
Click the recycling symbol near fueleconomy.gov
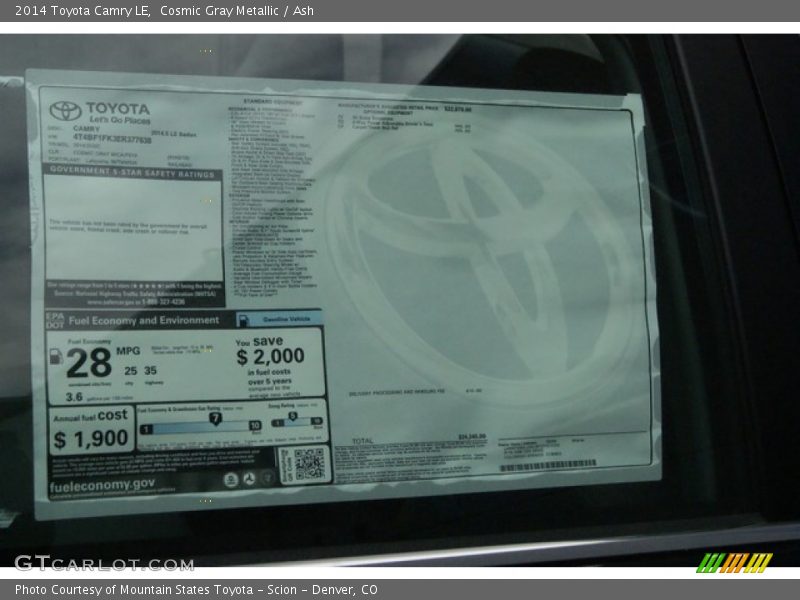coord(250,479)
